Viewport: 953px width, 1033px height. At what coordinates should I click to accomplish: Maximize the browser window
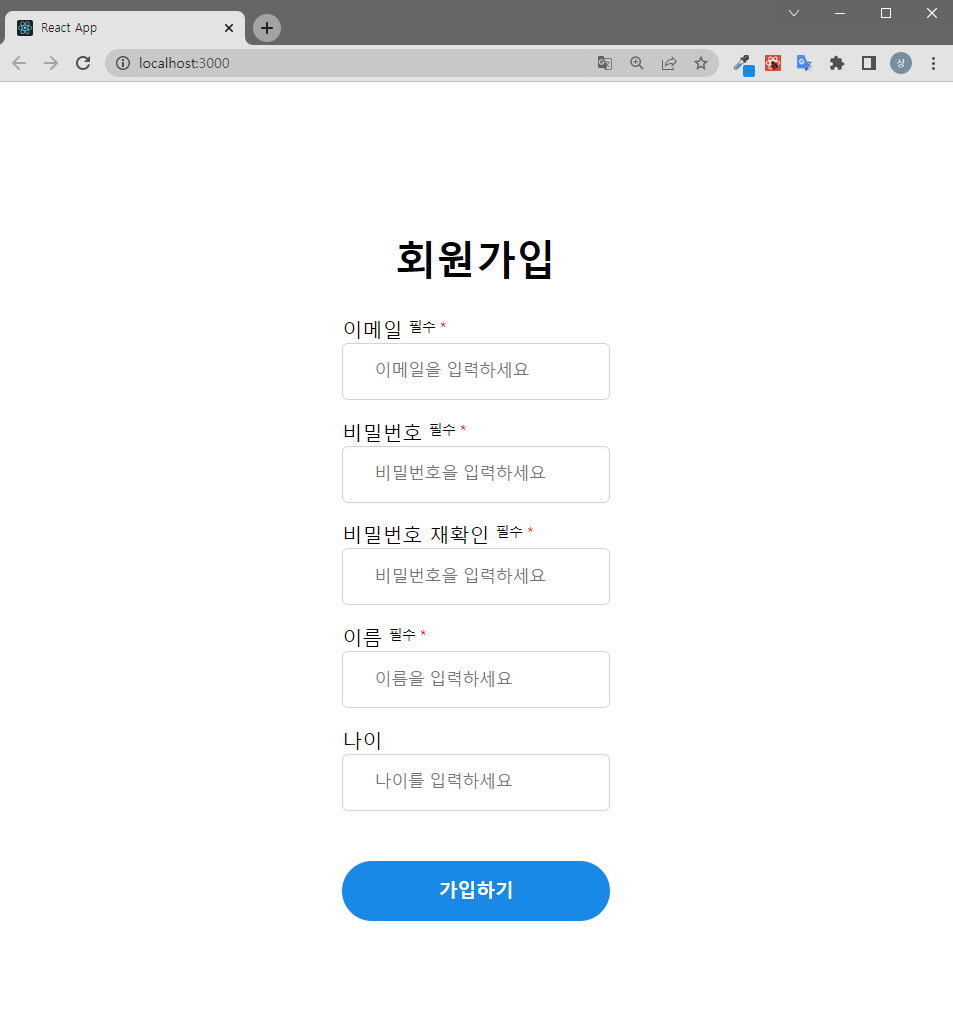pos(886,13)
